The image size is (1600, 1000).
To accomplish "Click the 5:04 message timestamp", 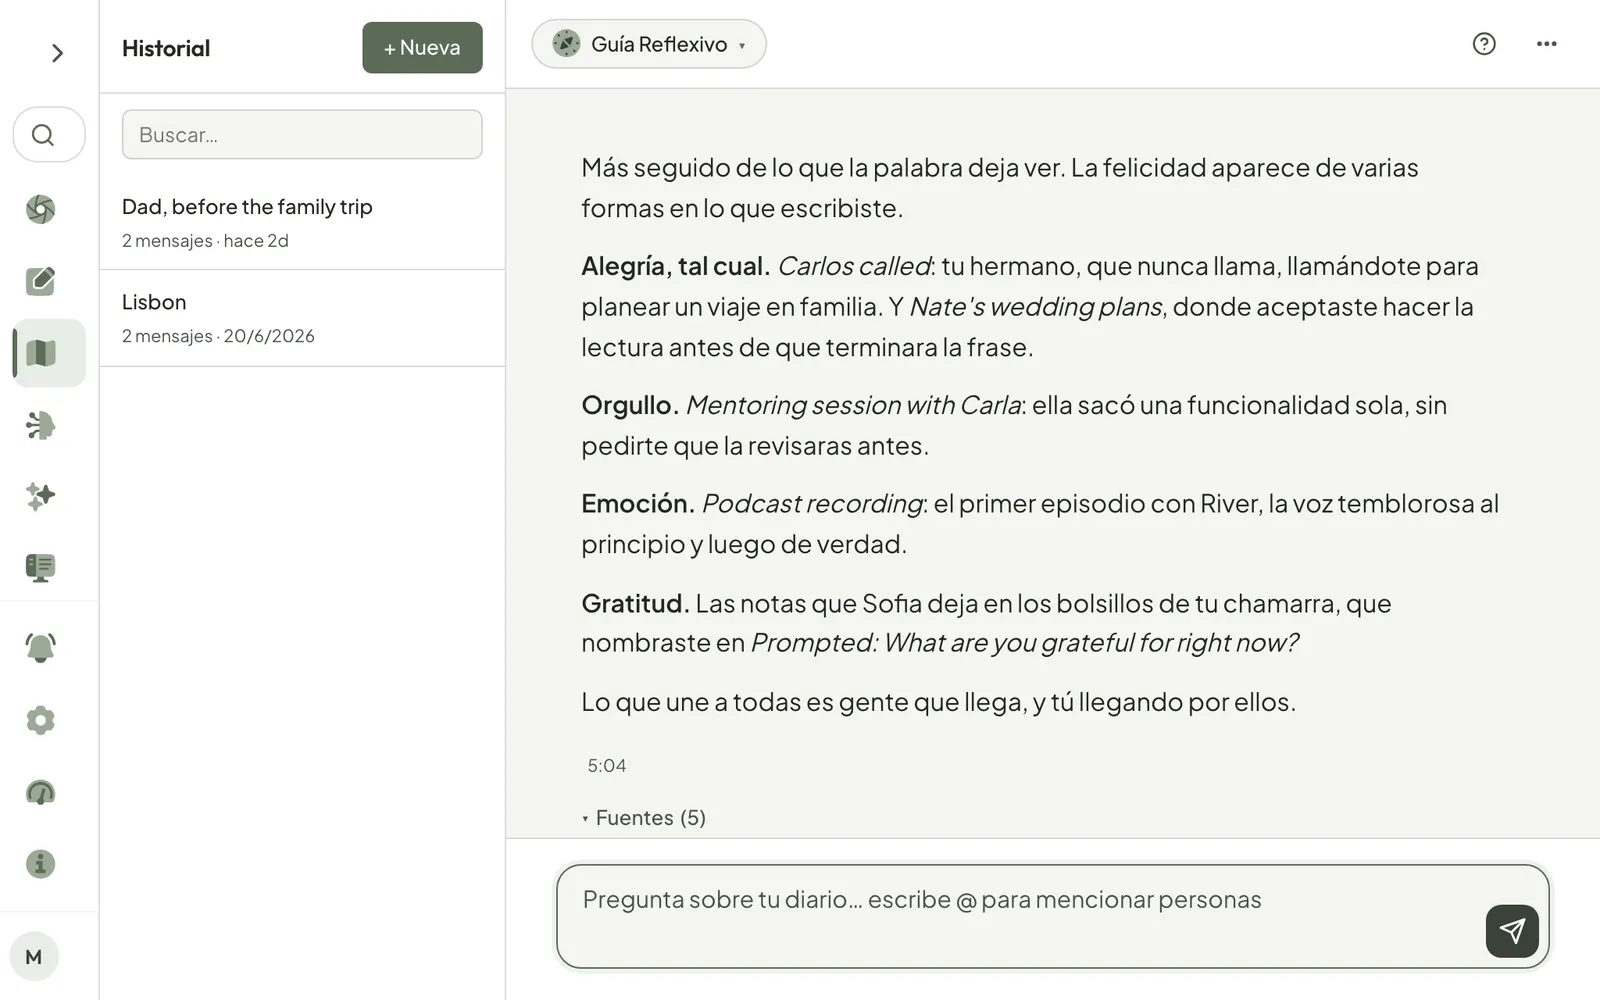I will (607, 766).
